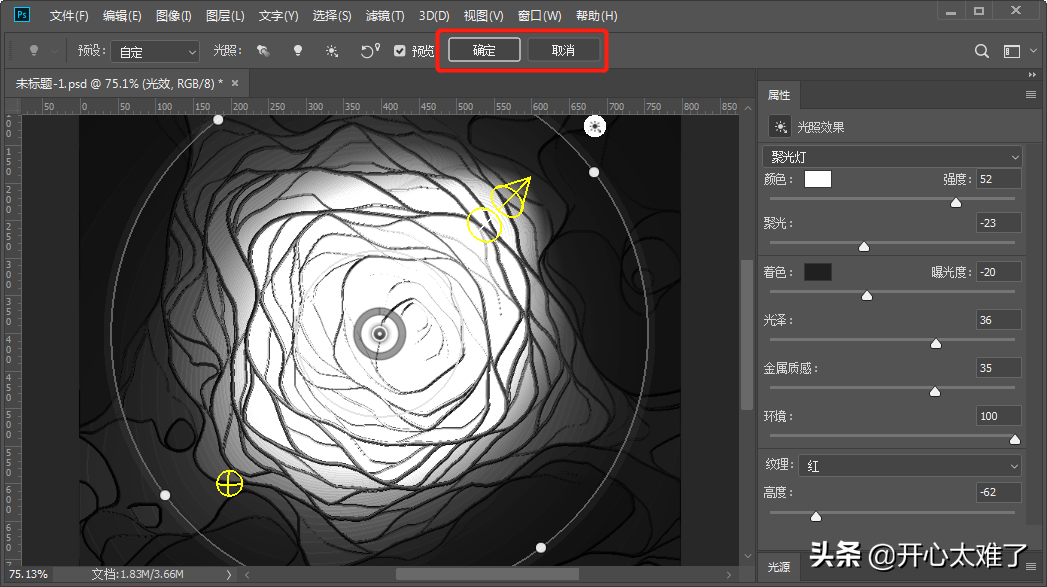
Task: Open the 属性 panel menu icon
Action: pos(1030,95)
